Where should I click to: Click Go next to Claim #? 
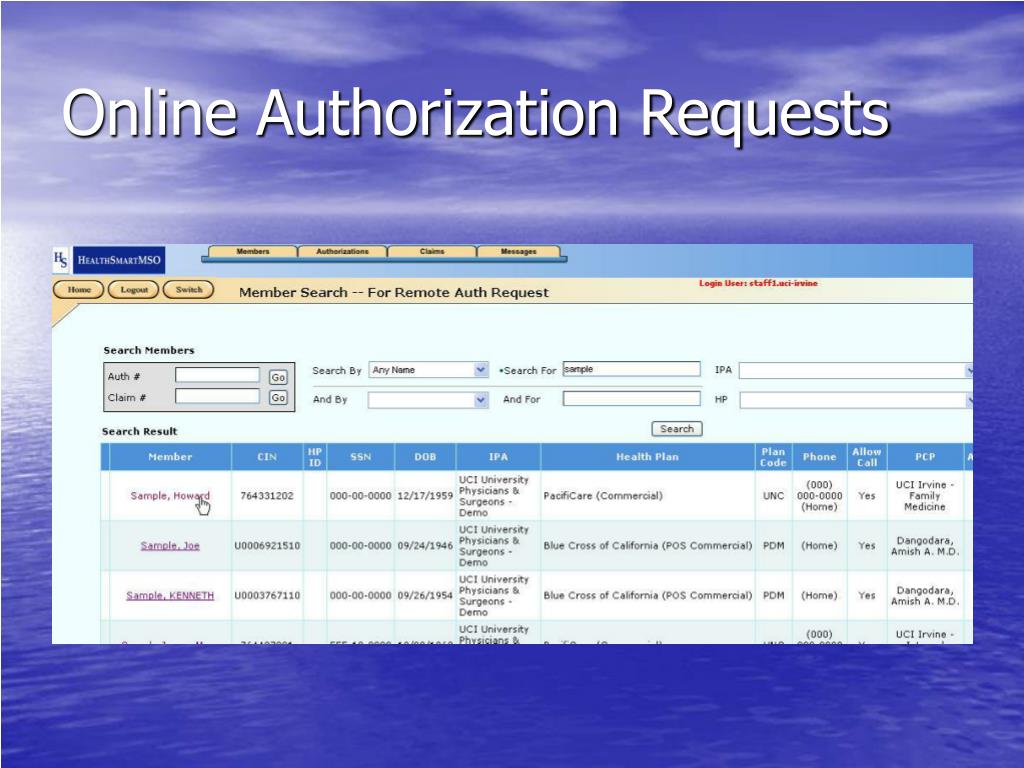tap(278, 397)
